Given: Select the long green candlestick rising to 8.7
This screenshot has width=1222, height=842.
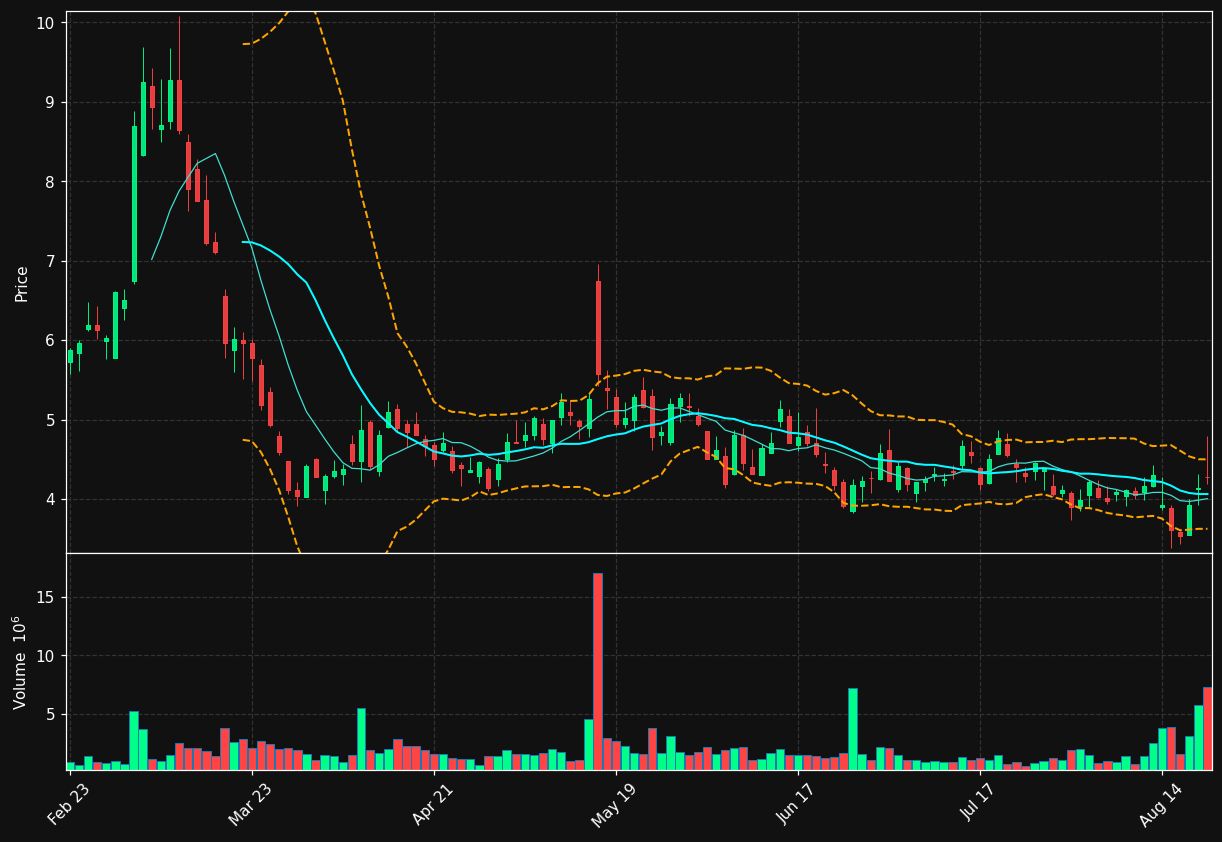Looking at the screenshot, I should 134,204.
